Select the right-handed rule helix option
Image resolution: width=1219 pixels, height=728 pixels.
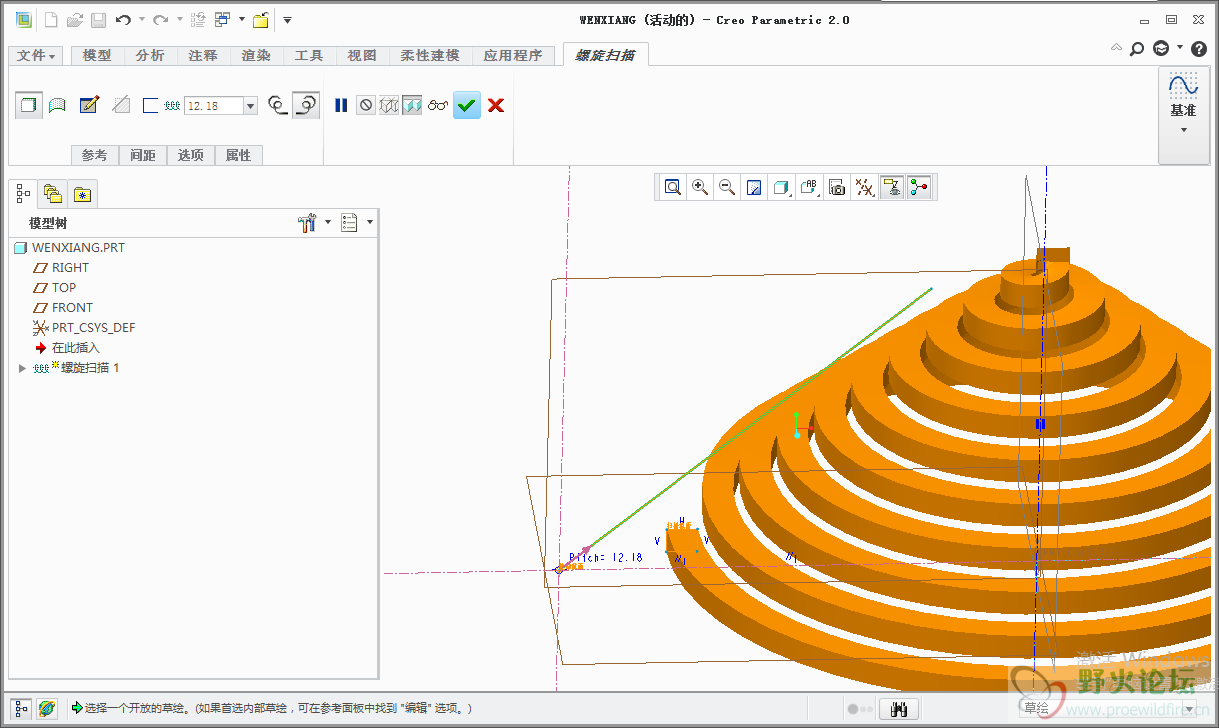point(306,105)
